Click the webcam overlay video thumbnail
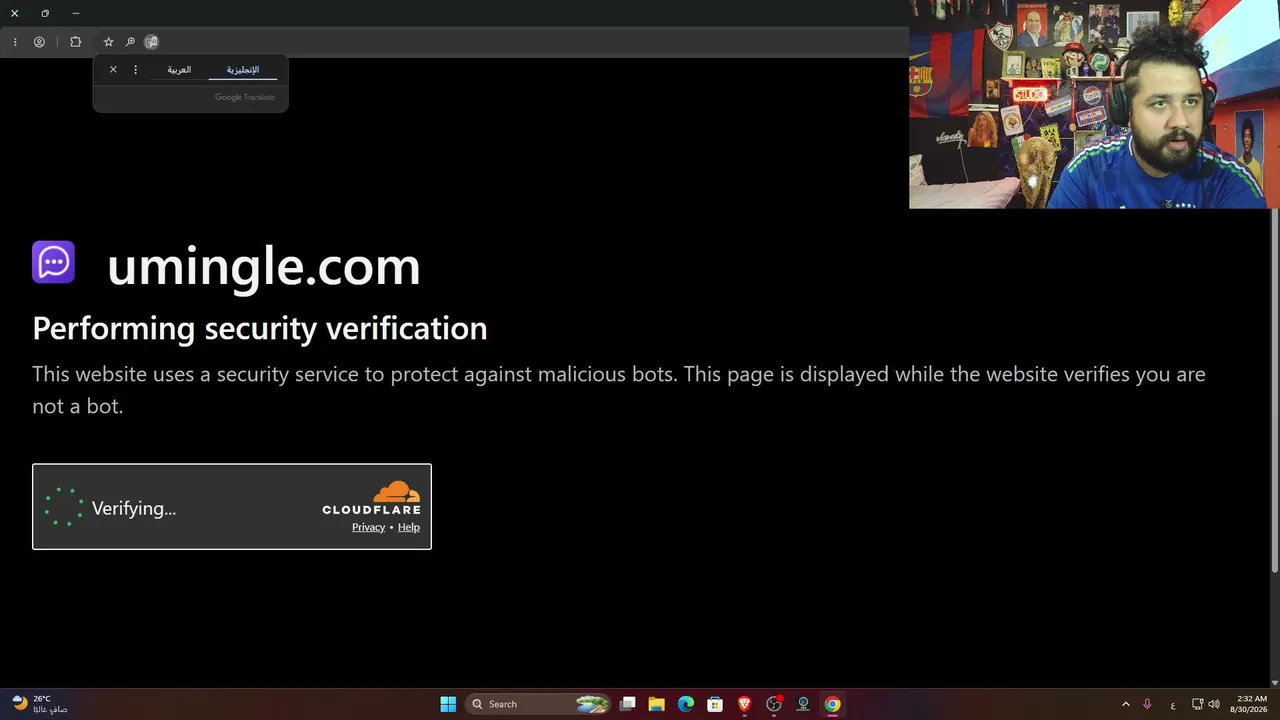This screenshot has width=1280, height=720. (1094, 104)
